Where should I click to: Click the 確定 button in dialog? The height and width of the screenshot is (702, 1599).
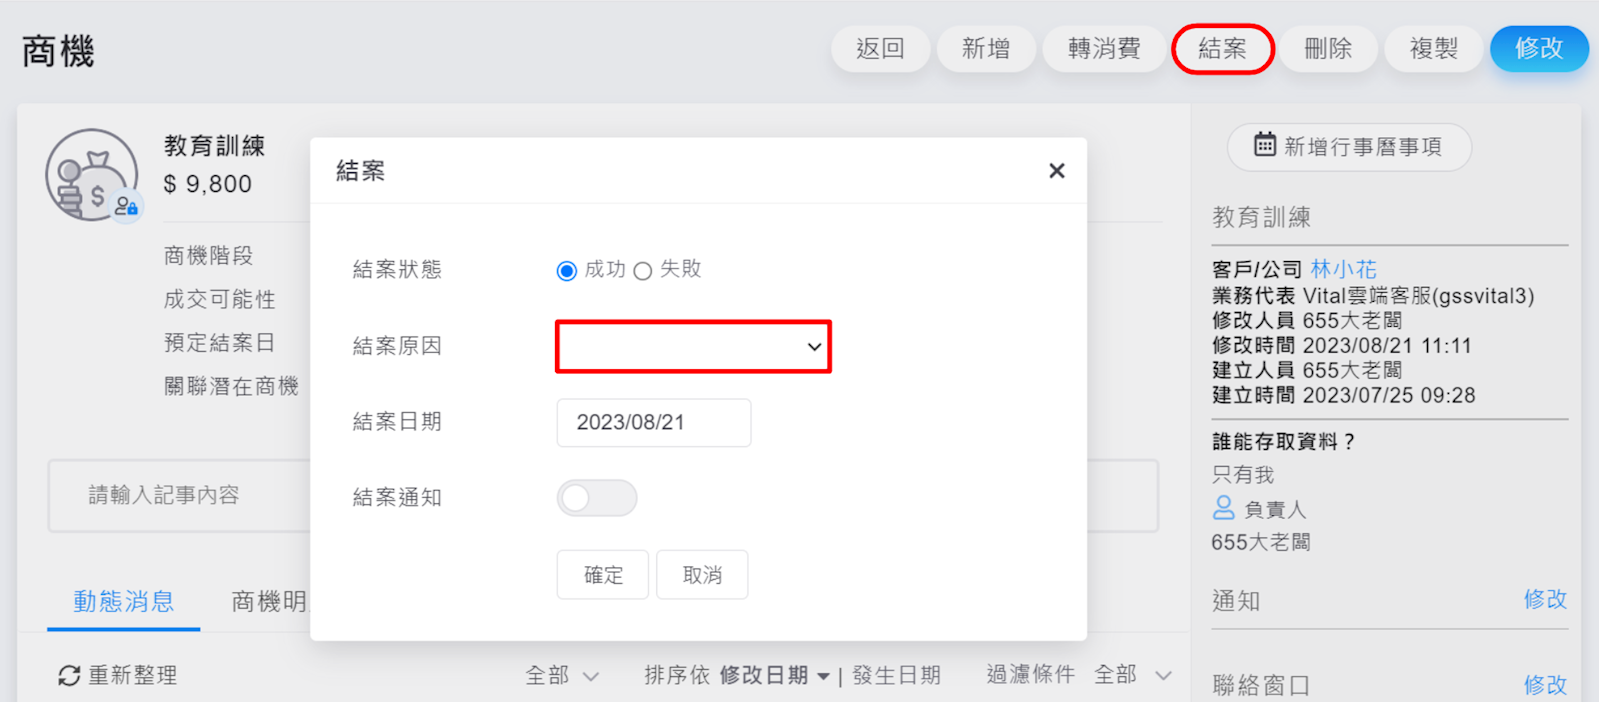coord(603,575)
